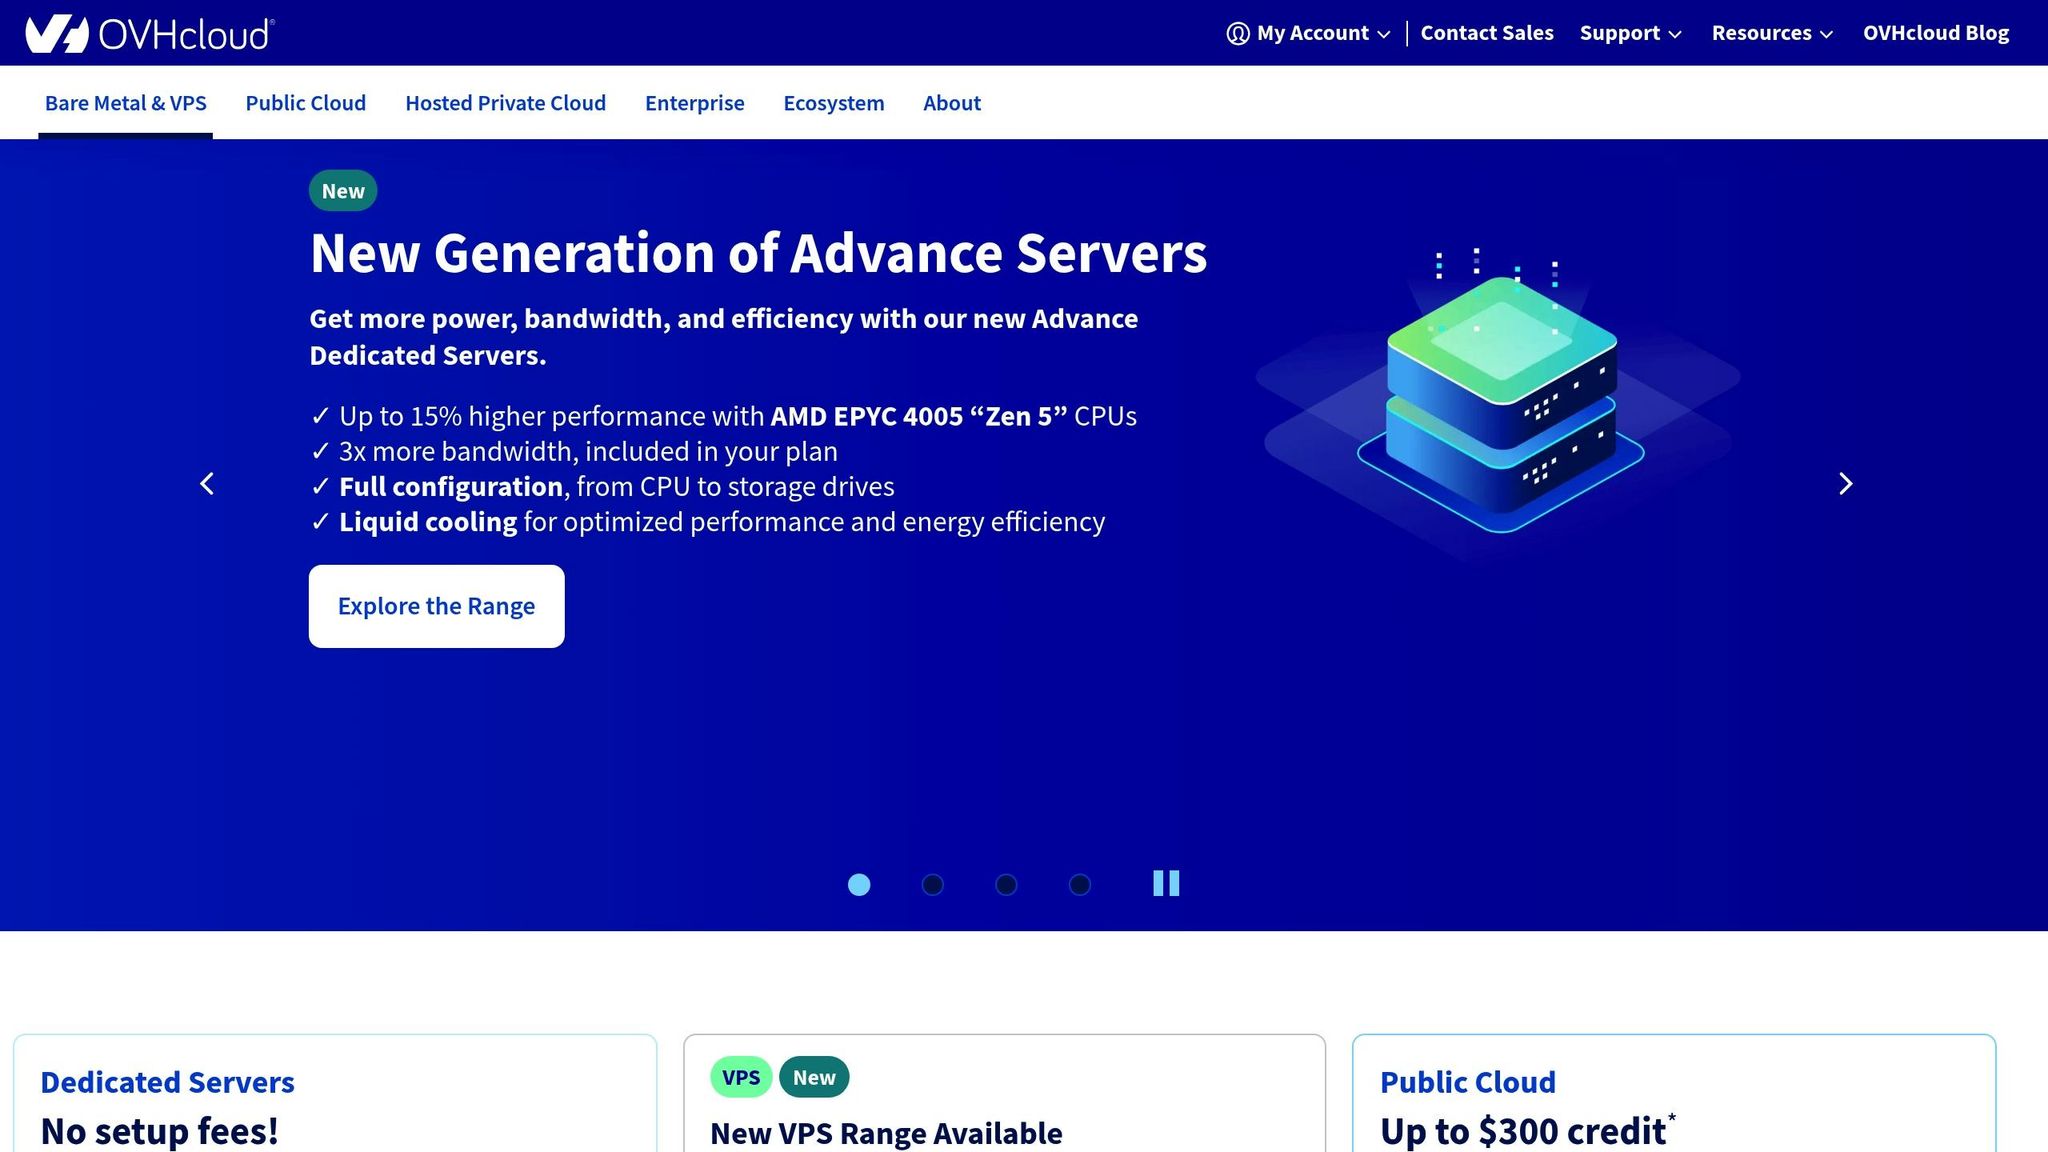The image size is (2048, 1152).
Task: Go back a slide using left arrow
Action: click(x=207, y=483)
